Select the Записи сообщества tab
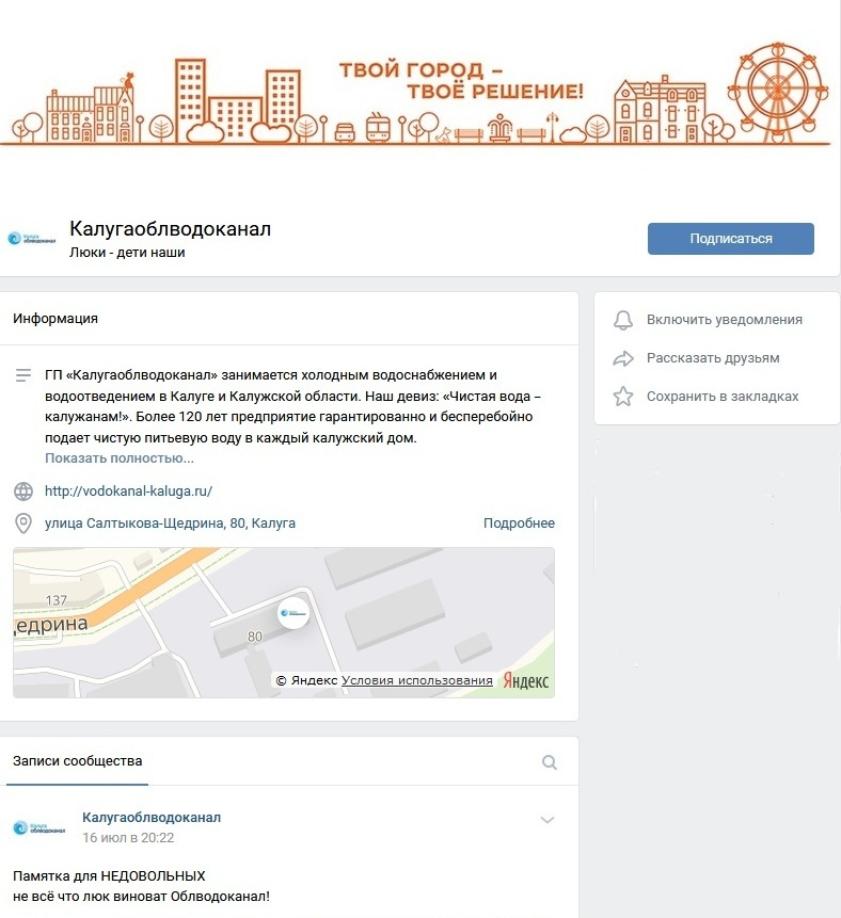This screenshot has width=841, height=918. click(77, 761)
